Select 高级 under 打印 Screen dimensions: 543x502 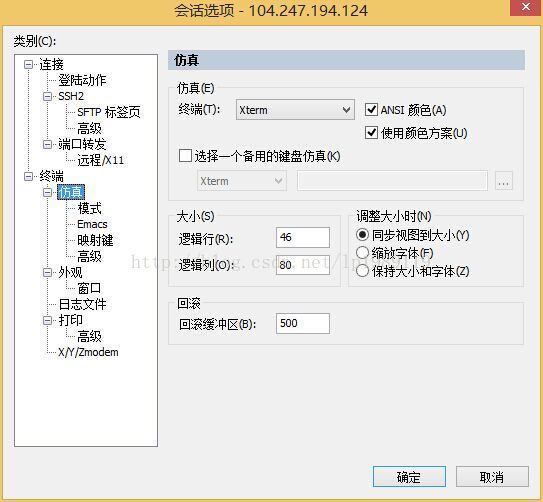[x=89, y=336]
